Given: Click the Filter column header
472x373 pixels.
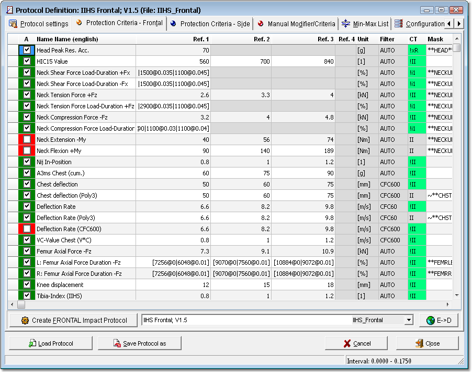Looking at the screenshot, I should (x=393, y=39).
